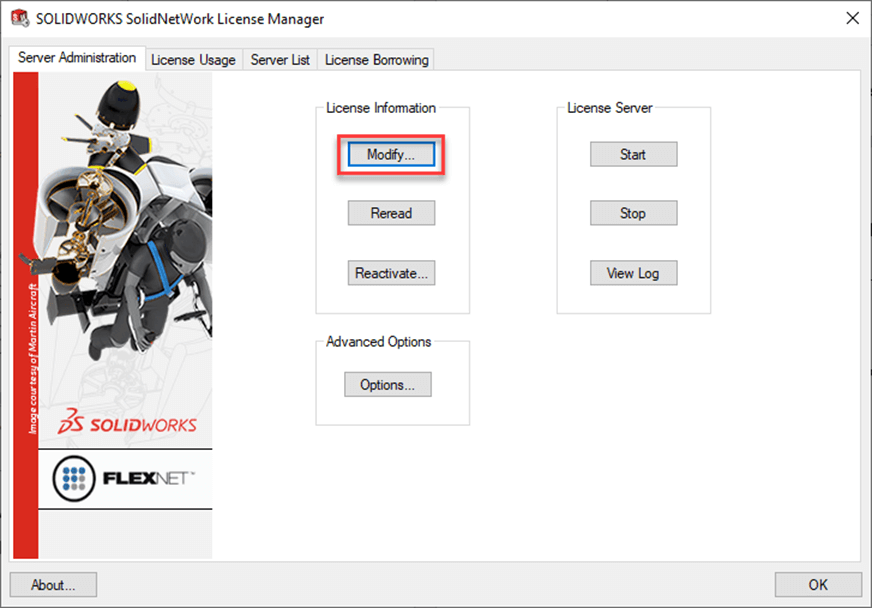Click the FLEXNET logo

click(x=125, y=479)
